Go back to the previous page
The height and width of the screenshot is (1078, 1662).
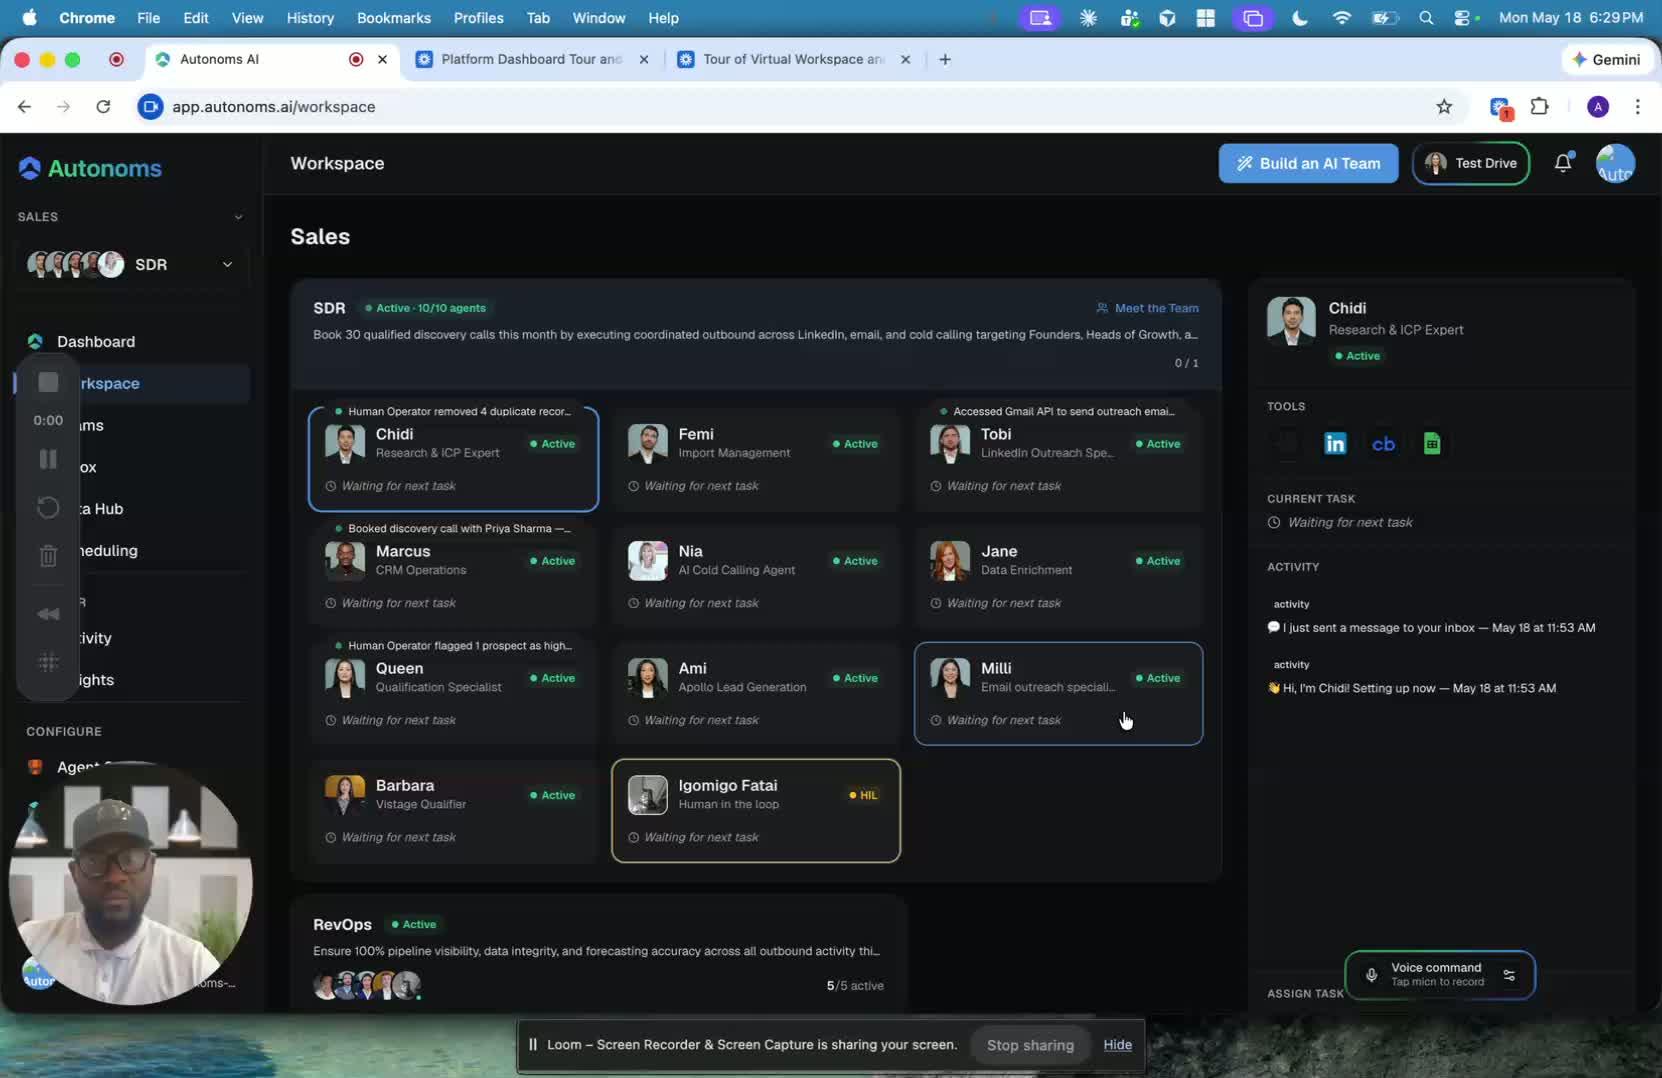[25, 106]
